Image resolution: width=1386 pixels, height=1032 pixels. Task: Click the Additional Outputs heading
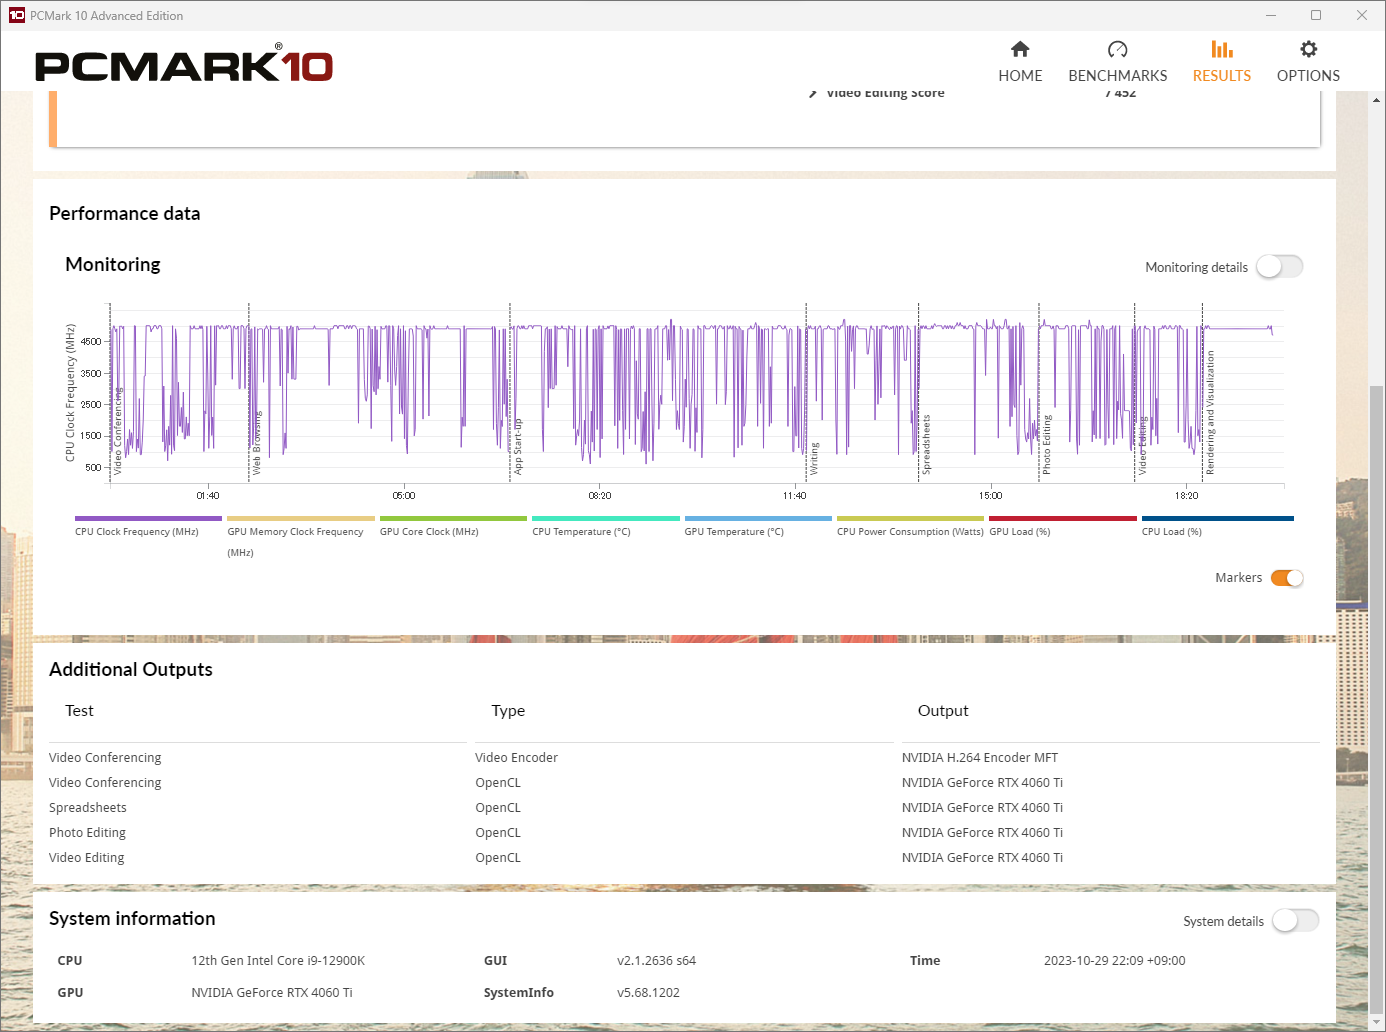131,670
